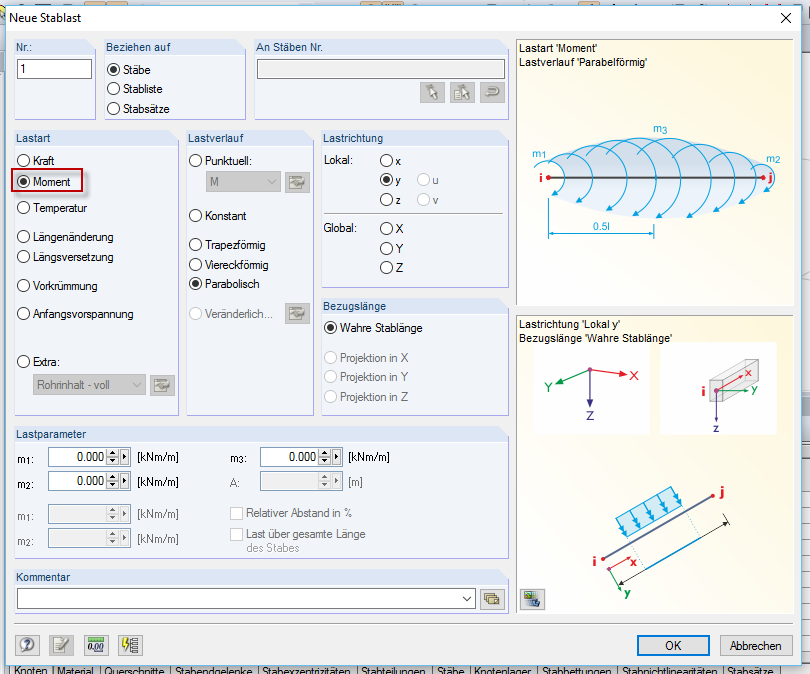Choose Konstant load distribution
Viewport: 810px width, 674px height.
195,215
